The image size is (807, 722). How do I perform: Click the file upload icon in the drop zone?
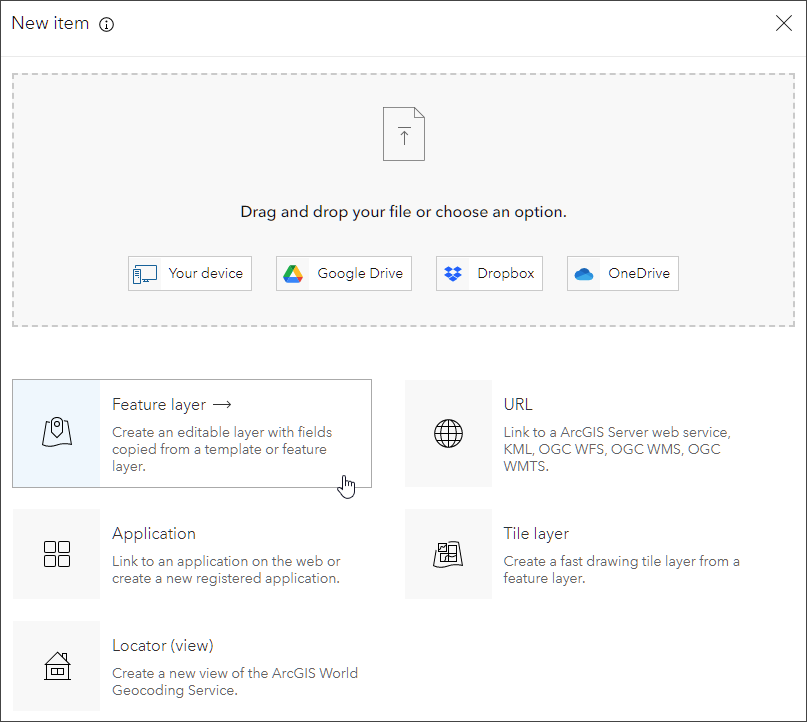tap(403, 133)
